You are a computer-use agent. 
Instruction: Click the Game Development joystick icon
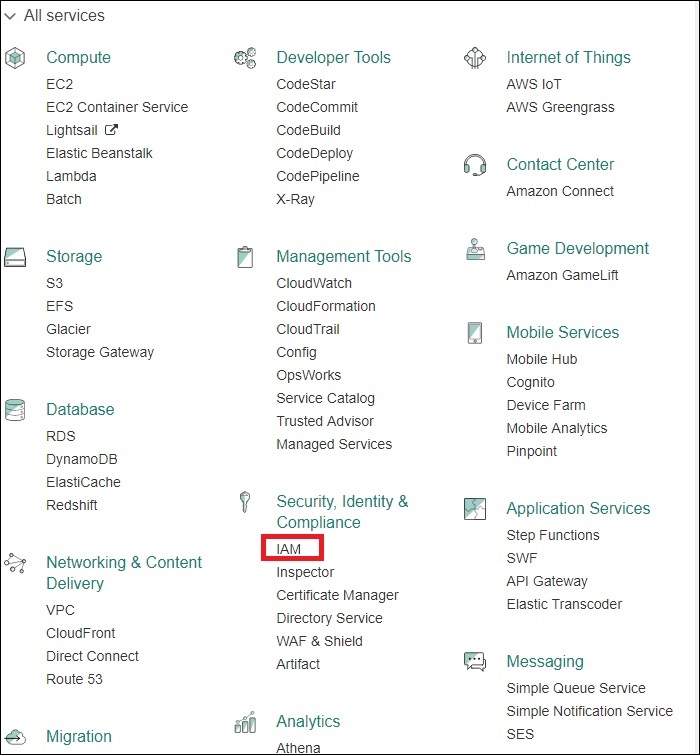(475, 249)
